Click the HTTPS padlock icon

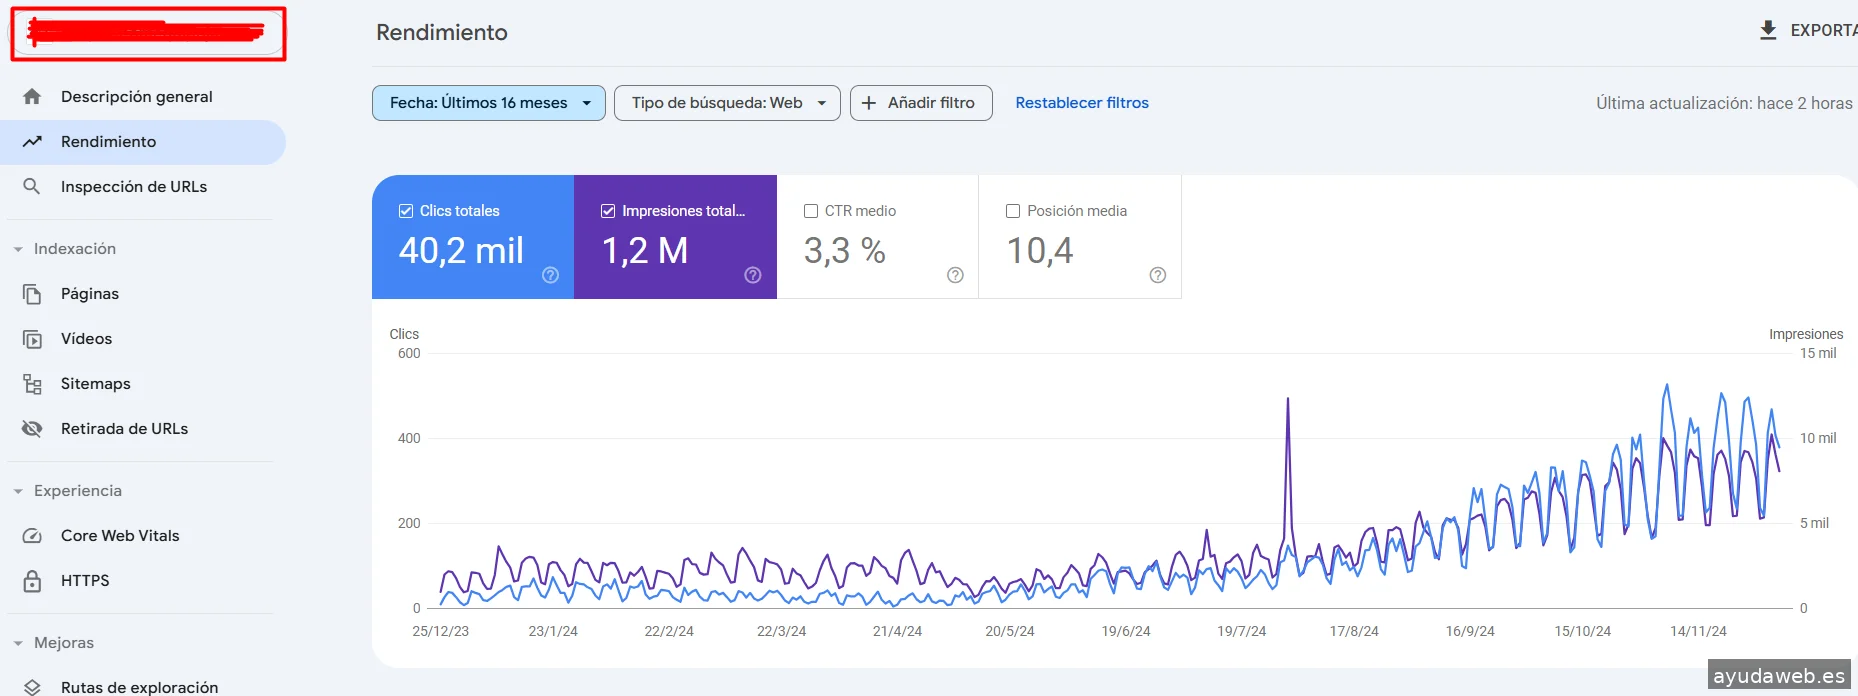tap(32, 581)
